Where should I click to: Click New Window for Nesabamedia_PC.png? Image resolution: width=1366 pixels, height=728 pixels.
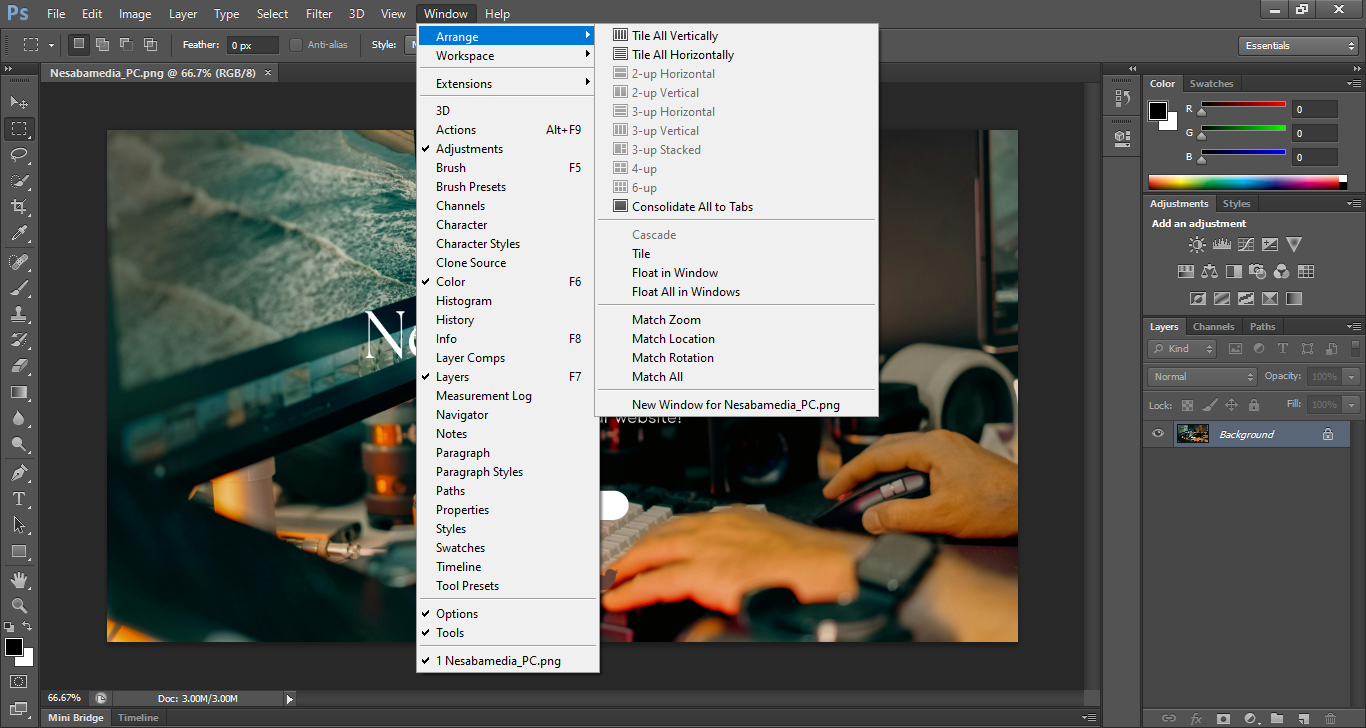[x=735, y=405]
